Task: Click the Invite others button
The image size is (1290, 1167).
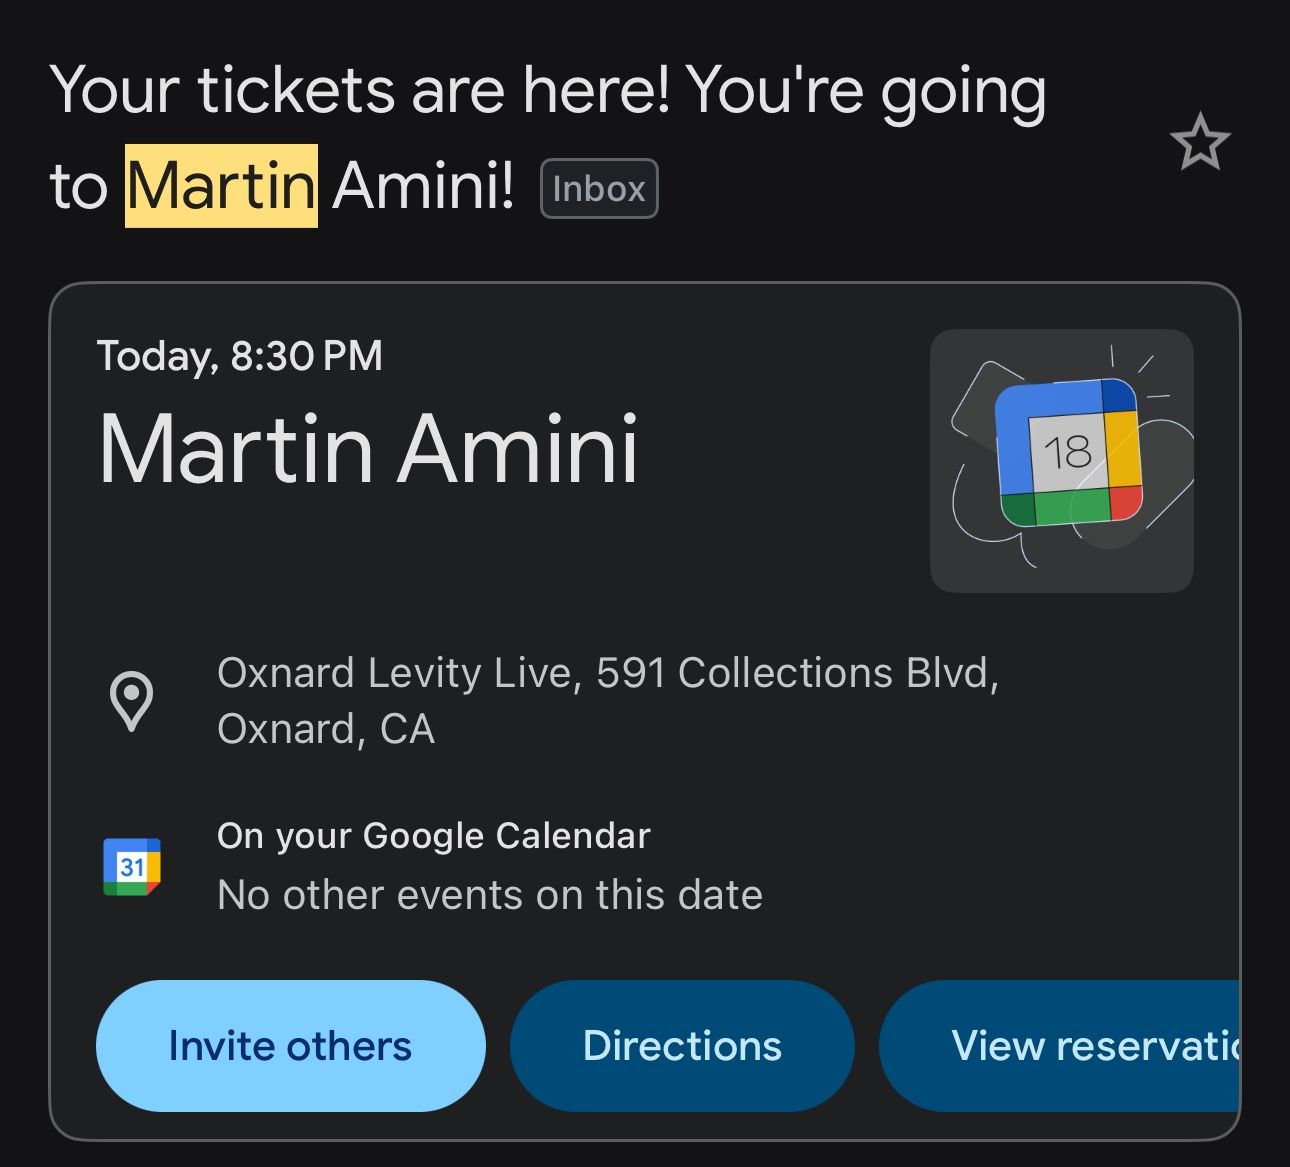Action: 290,1045
